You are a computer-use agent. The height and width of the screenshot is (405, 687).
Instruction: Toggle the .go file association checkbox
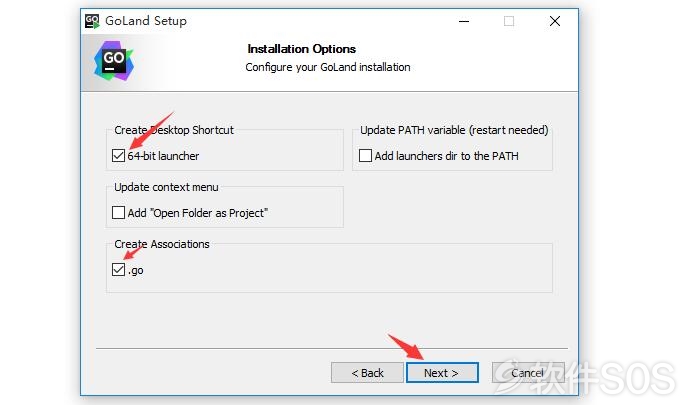118,270
